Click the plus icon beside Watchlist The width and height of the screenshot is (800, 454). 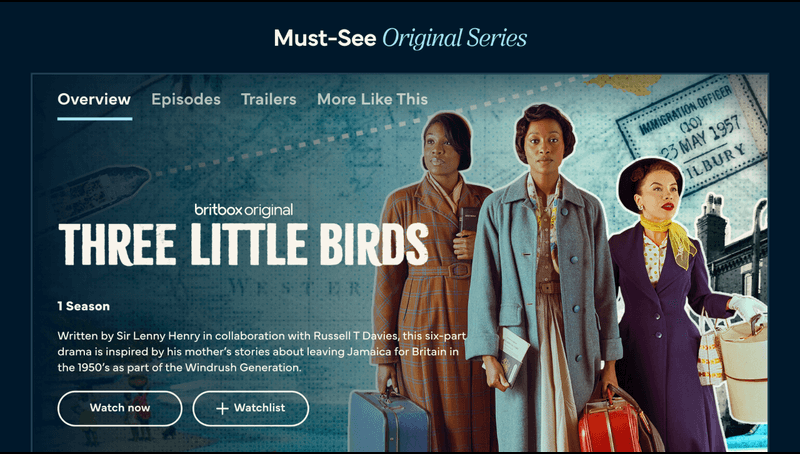222,408
